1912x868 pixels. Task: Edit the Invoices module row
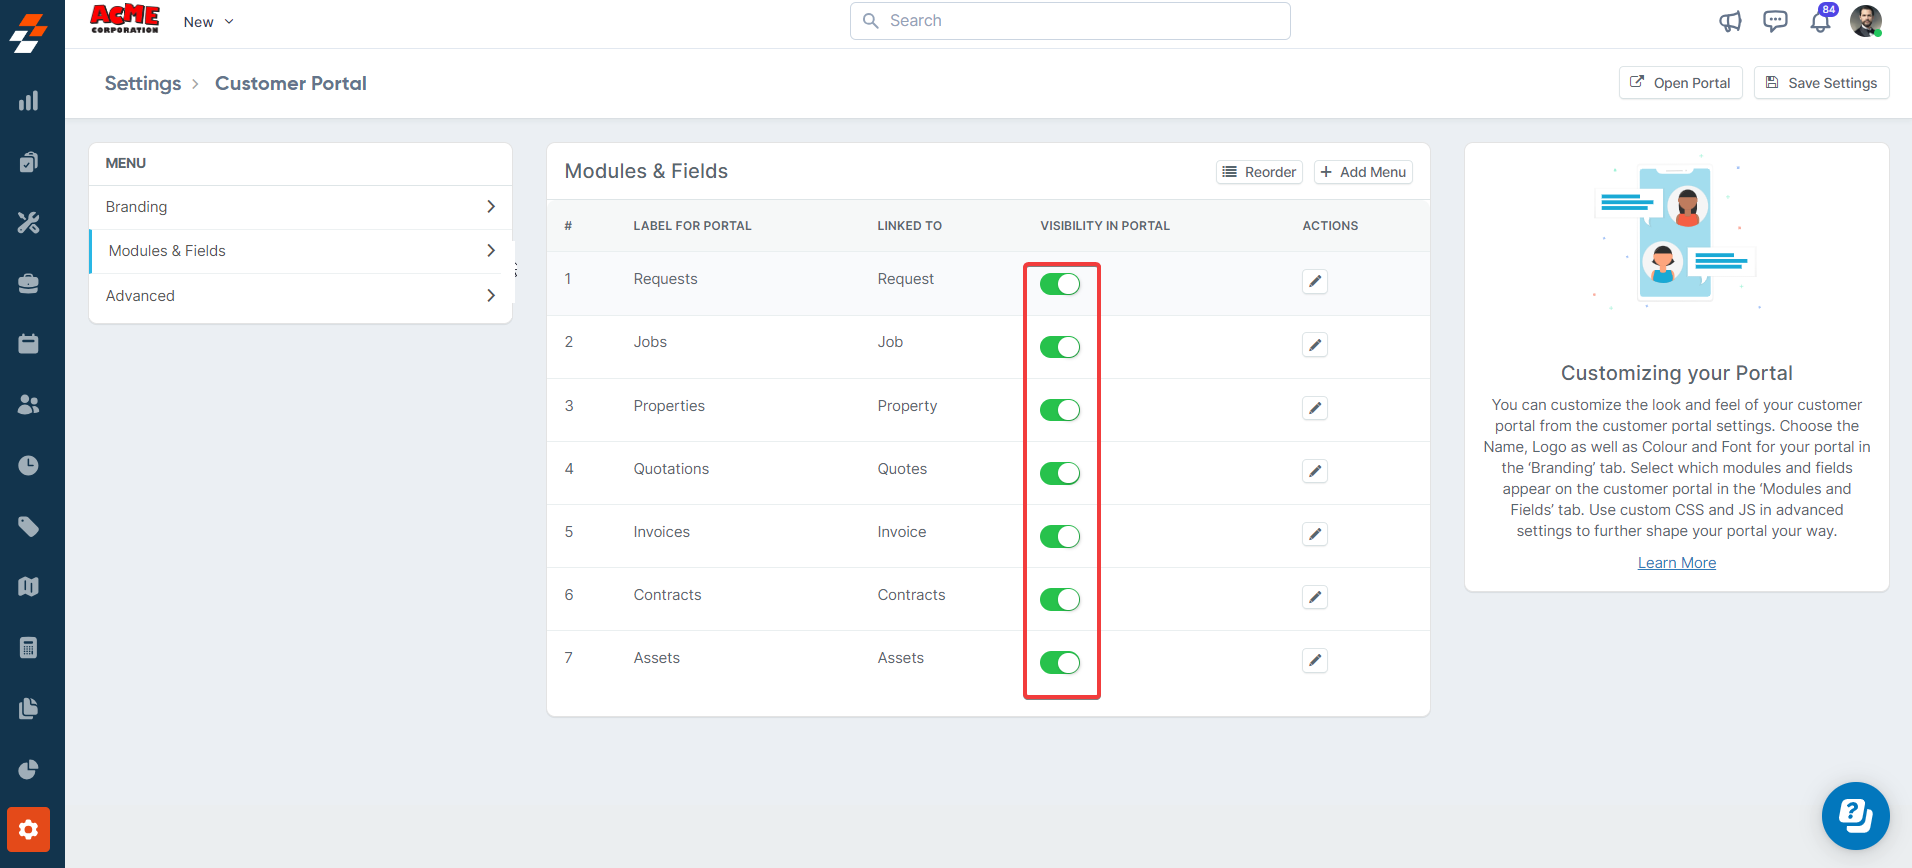(x=1315, y=534)
